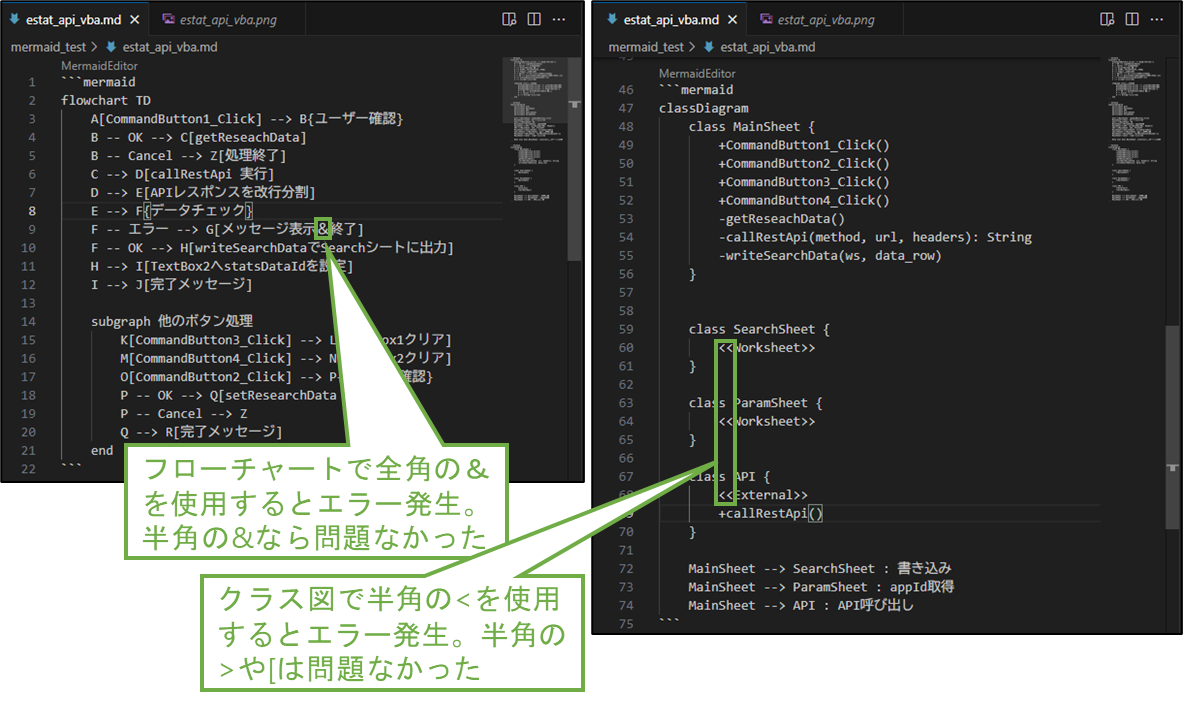Click line number 48 in right editor
Viewport: 1183px width, 703px height.
626,127
